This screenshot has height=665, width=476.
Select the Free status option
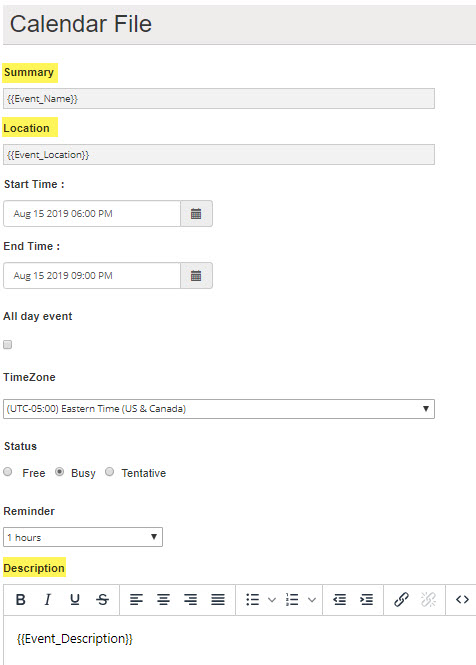(8, 472)
